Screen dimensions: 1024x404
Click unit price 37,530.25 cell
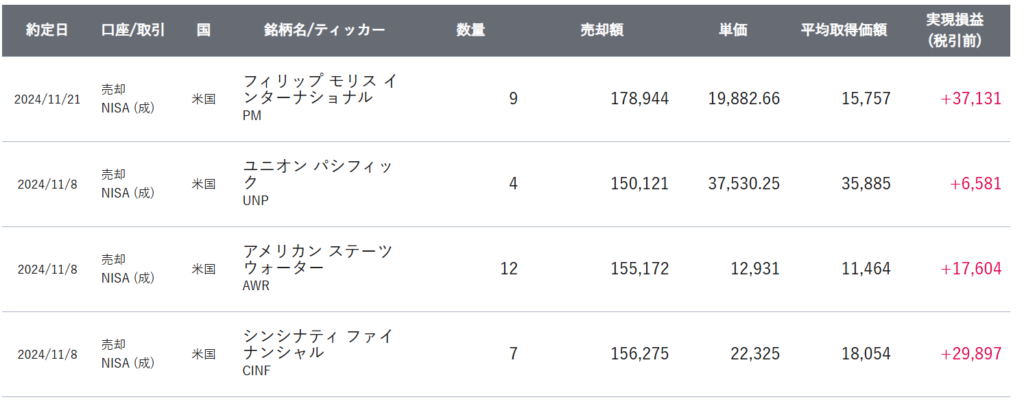tap(742, 185)
